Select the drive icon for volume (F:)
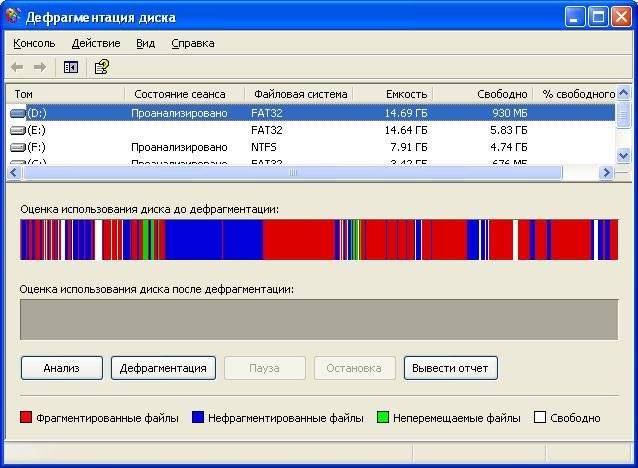 point(17,147)
